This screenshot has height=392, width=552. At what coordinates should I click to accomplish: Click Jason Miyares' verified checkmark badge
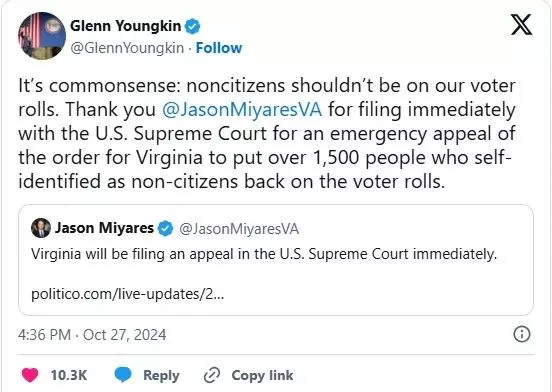pos(165,229)
